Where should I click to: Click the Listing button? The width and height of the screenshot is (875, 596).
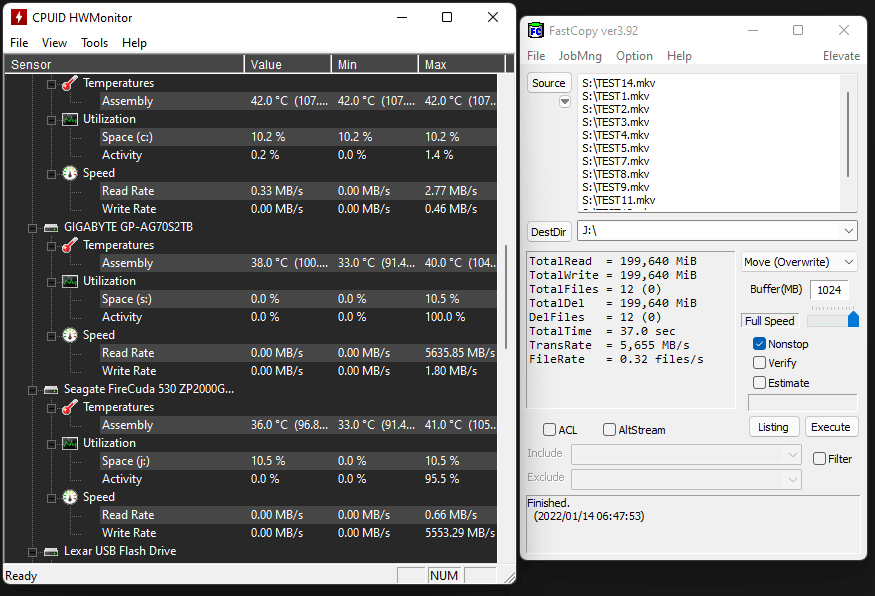tap(773, 427)
